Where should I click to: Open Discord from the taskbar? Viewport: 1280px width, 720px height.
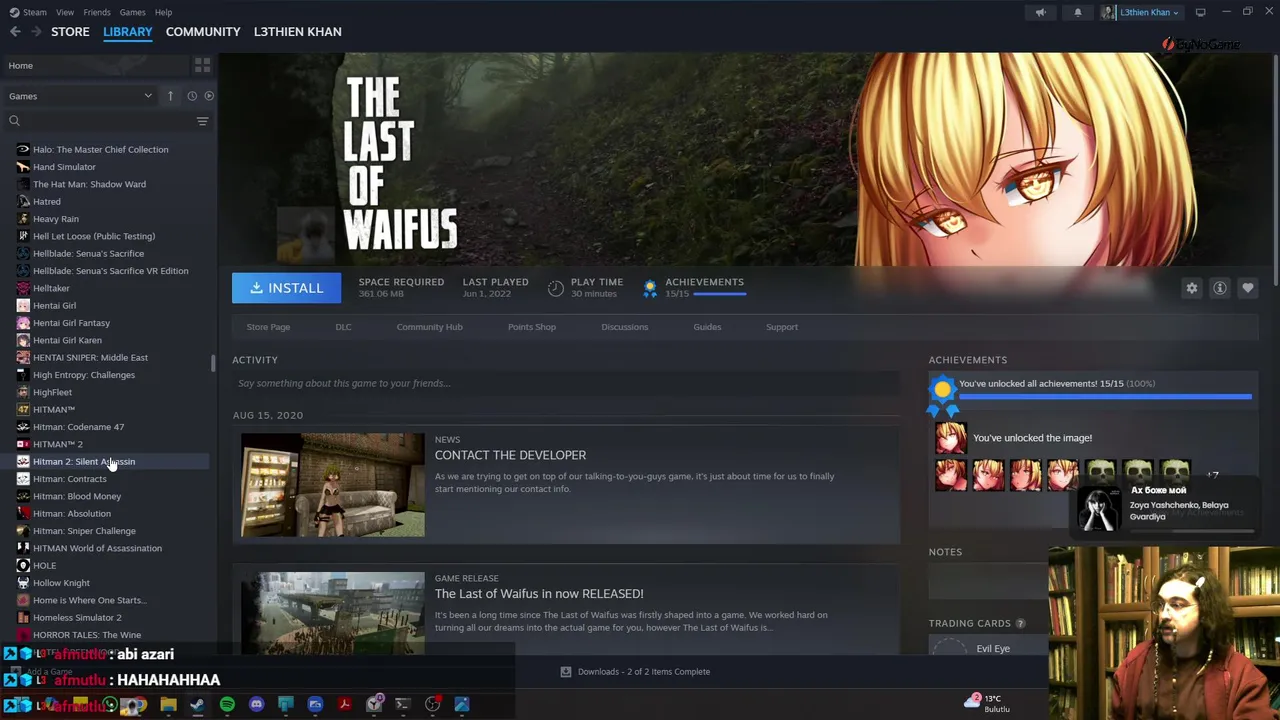coord(256,704)
